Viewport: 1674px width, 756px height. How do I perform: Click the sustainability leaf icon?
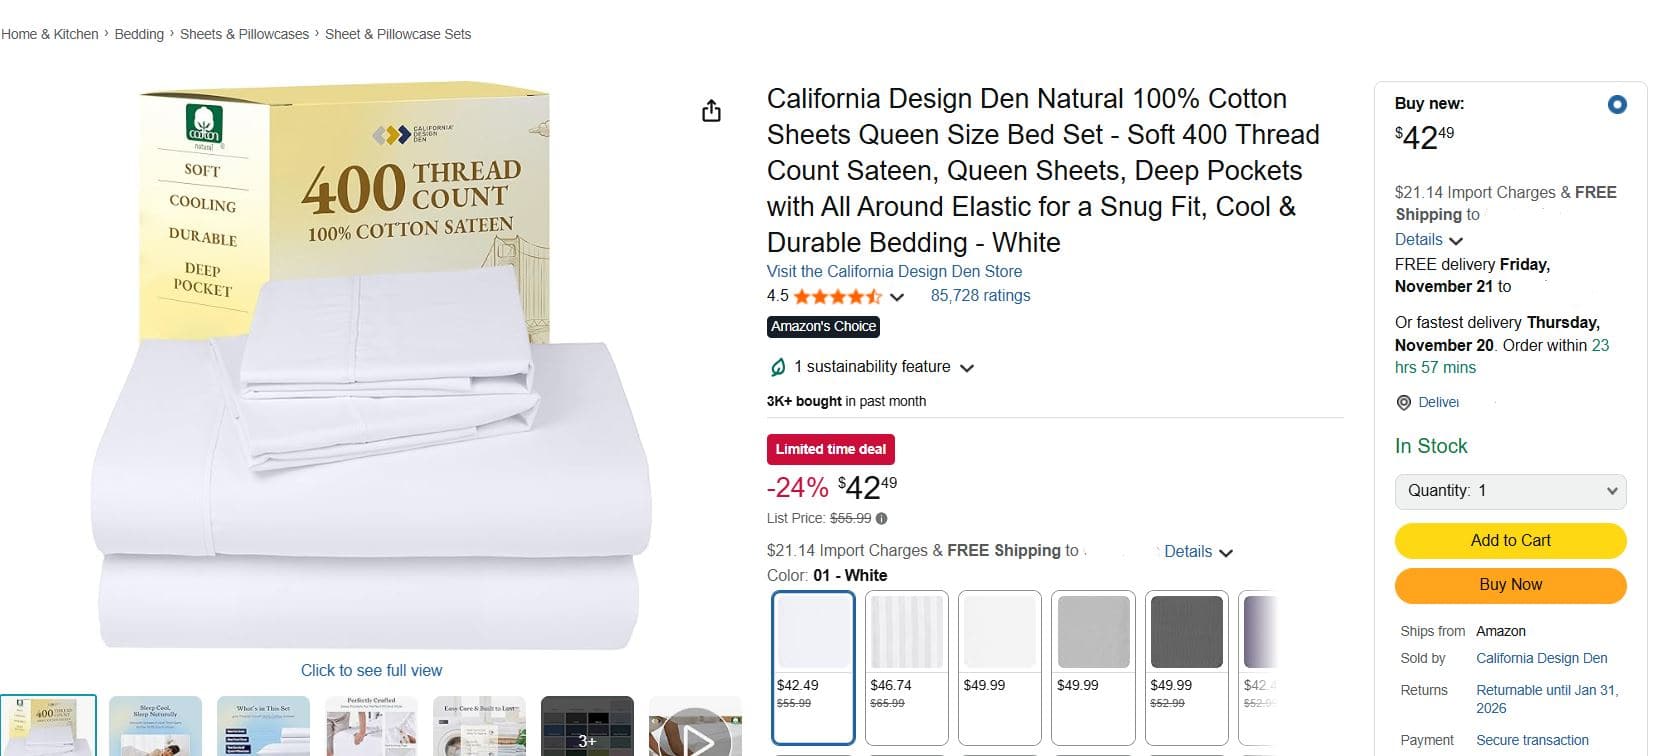778,367
